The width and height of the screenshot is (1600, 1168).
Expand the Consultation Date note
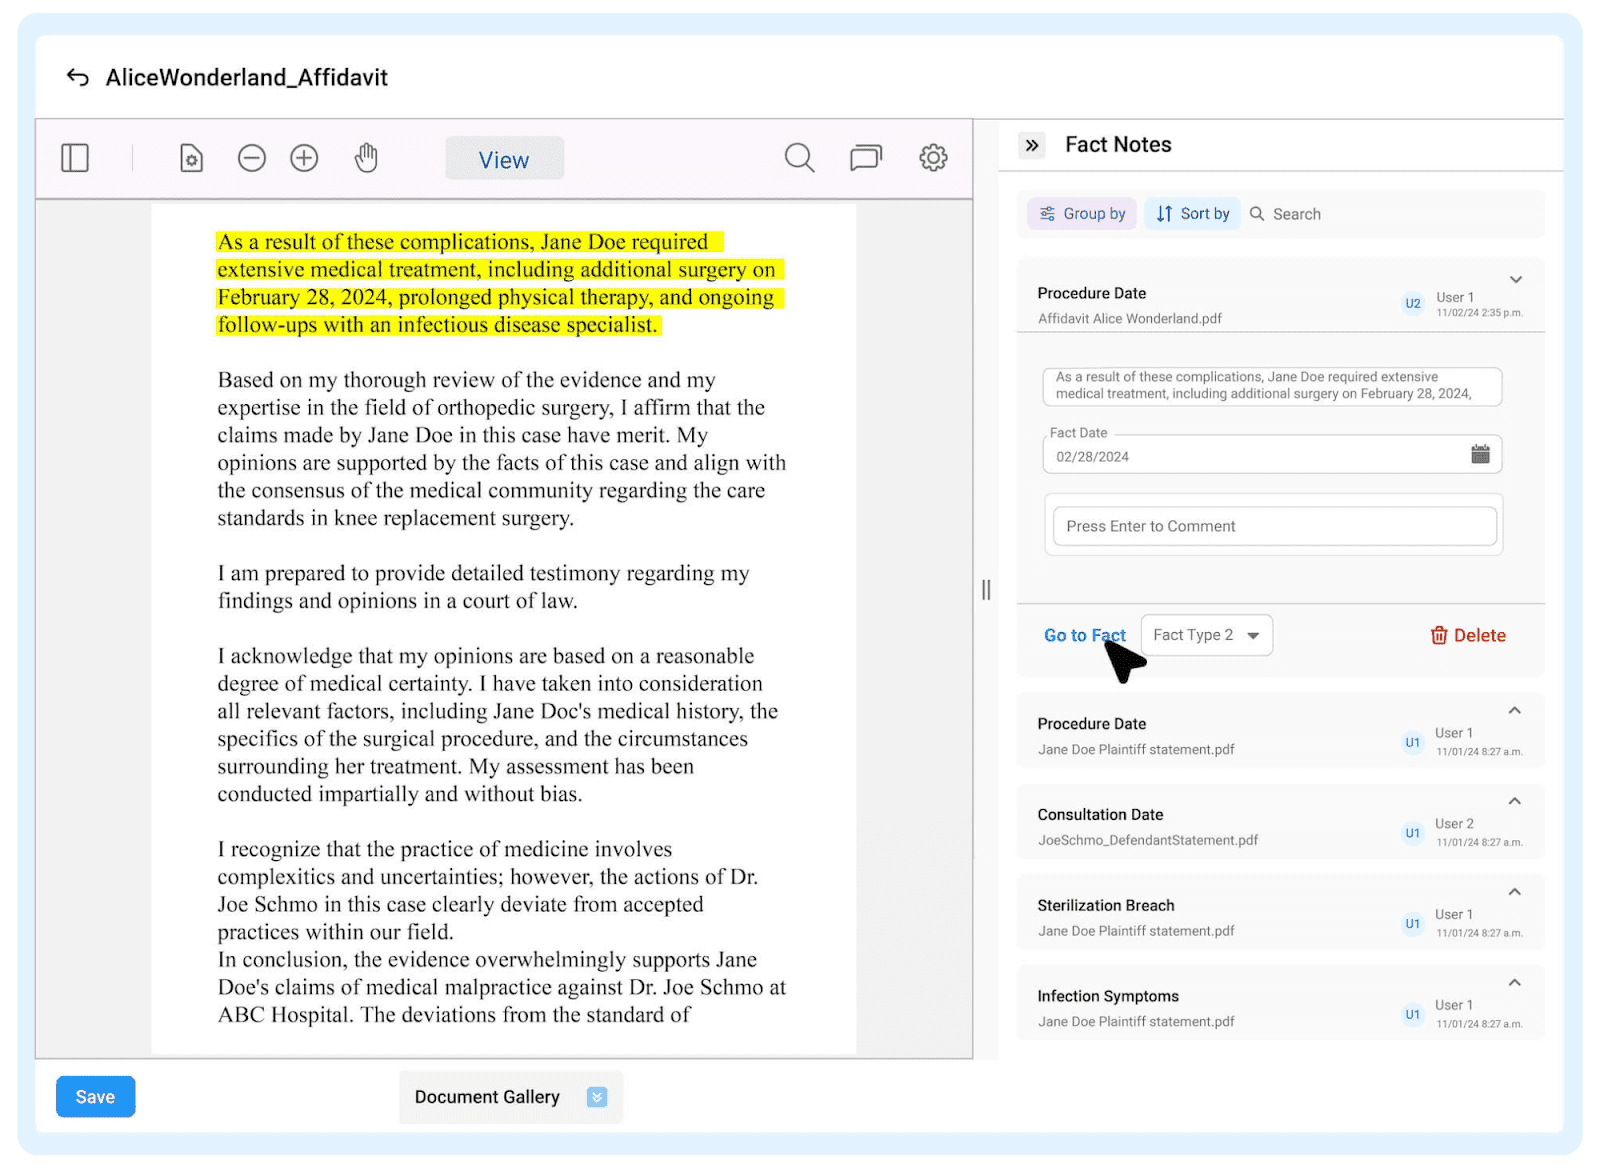coord(1515,801)
